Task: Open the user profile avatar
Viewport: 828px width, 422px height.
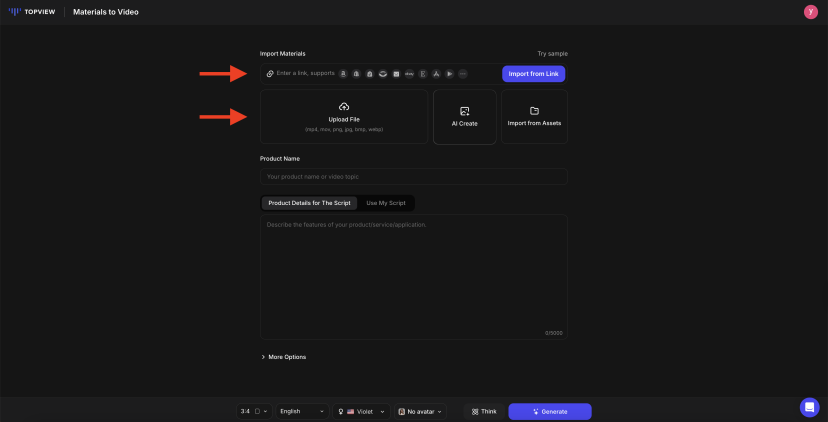Action: pyautogui.click(x=810, y=12)
